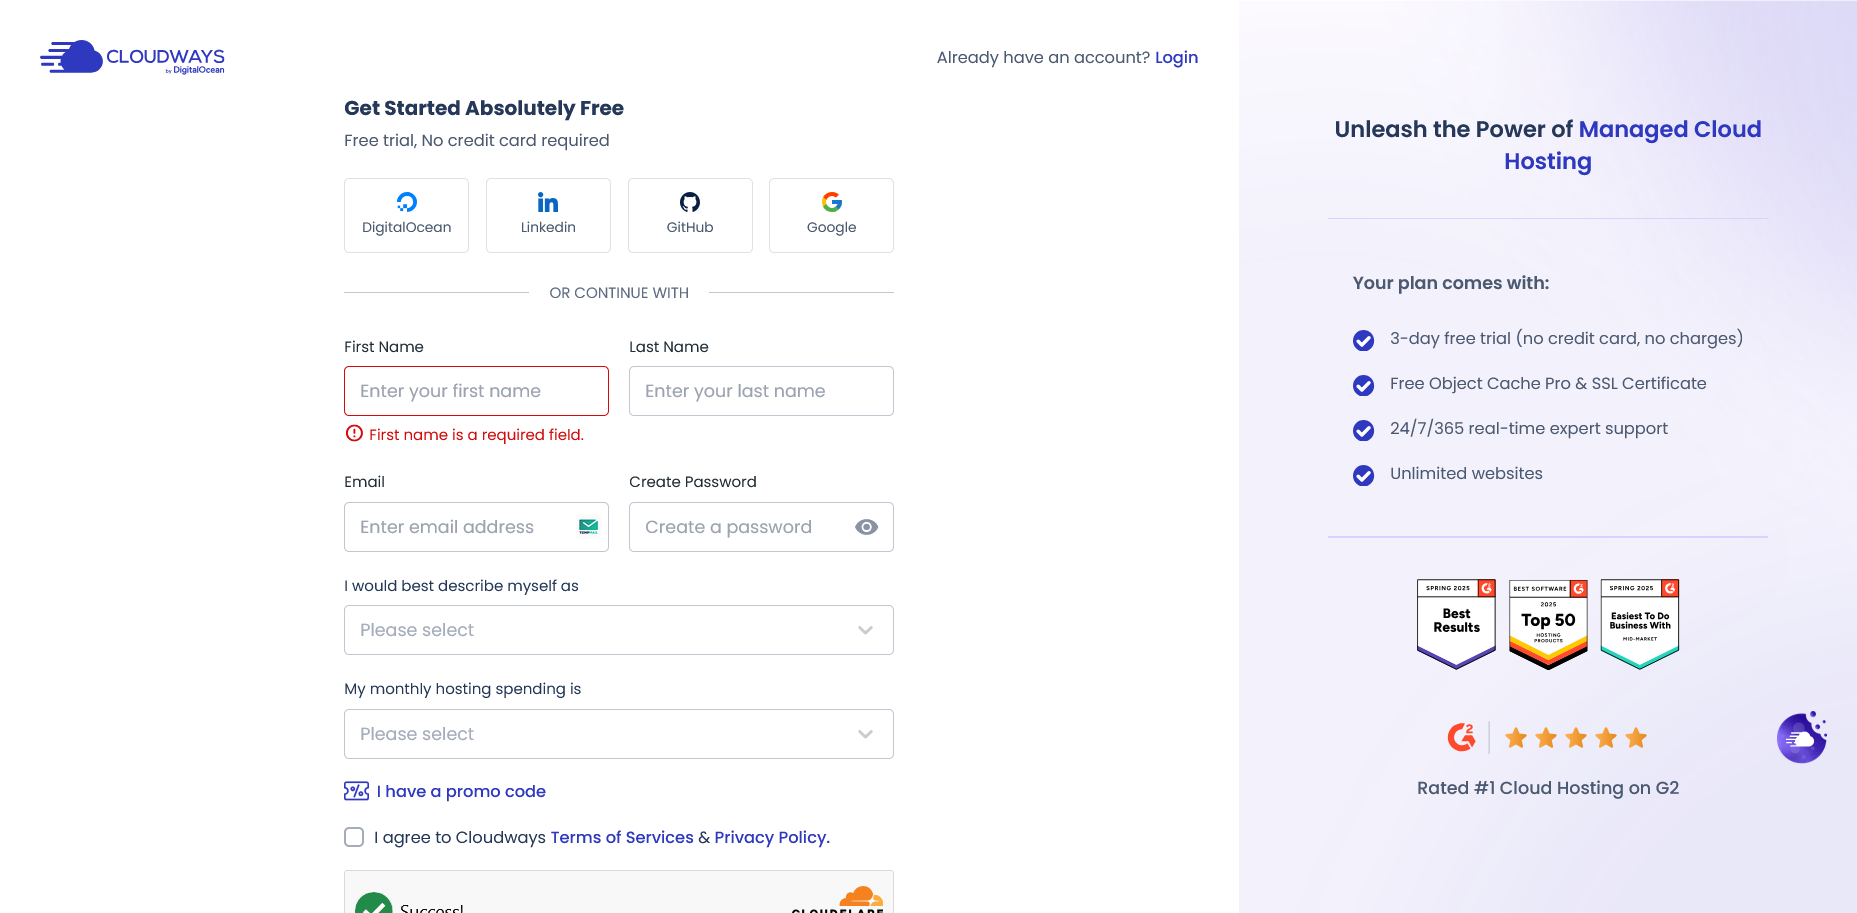Click the checkmark beside Unlimited websites
1857x913 pixels.
(x=1363, y=475)
